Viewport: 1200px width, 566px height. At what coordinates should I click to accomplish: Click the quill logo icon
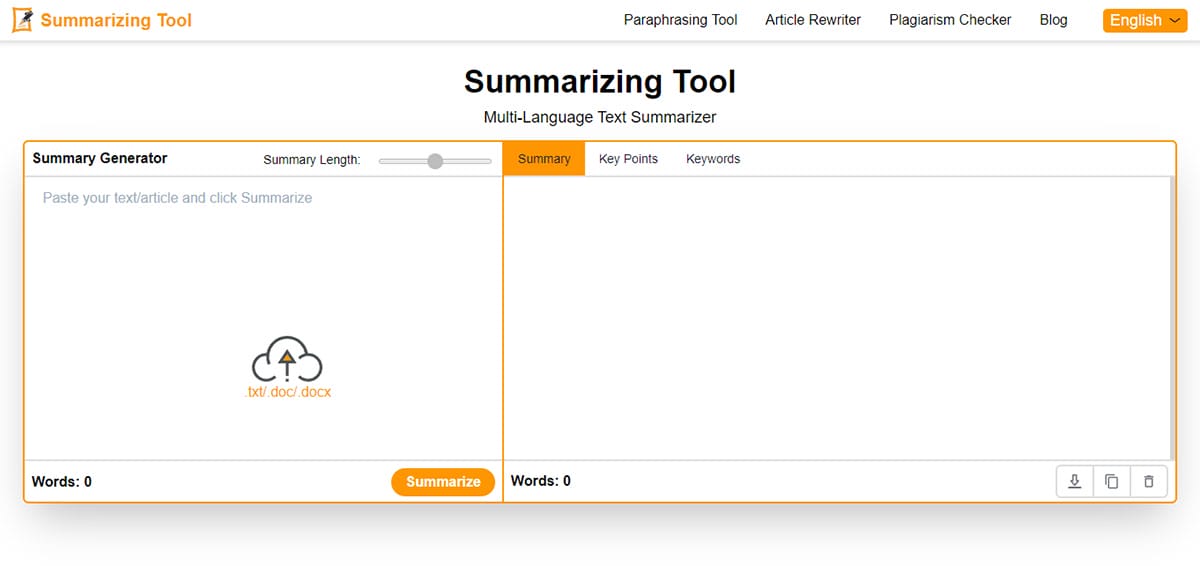click(x=23, y=20)
